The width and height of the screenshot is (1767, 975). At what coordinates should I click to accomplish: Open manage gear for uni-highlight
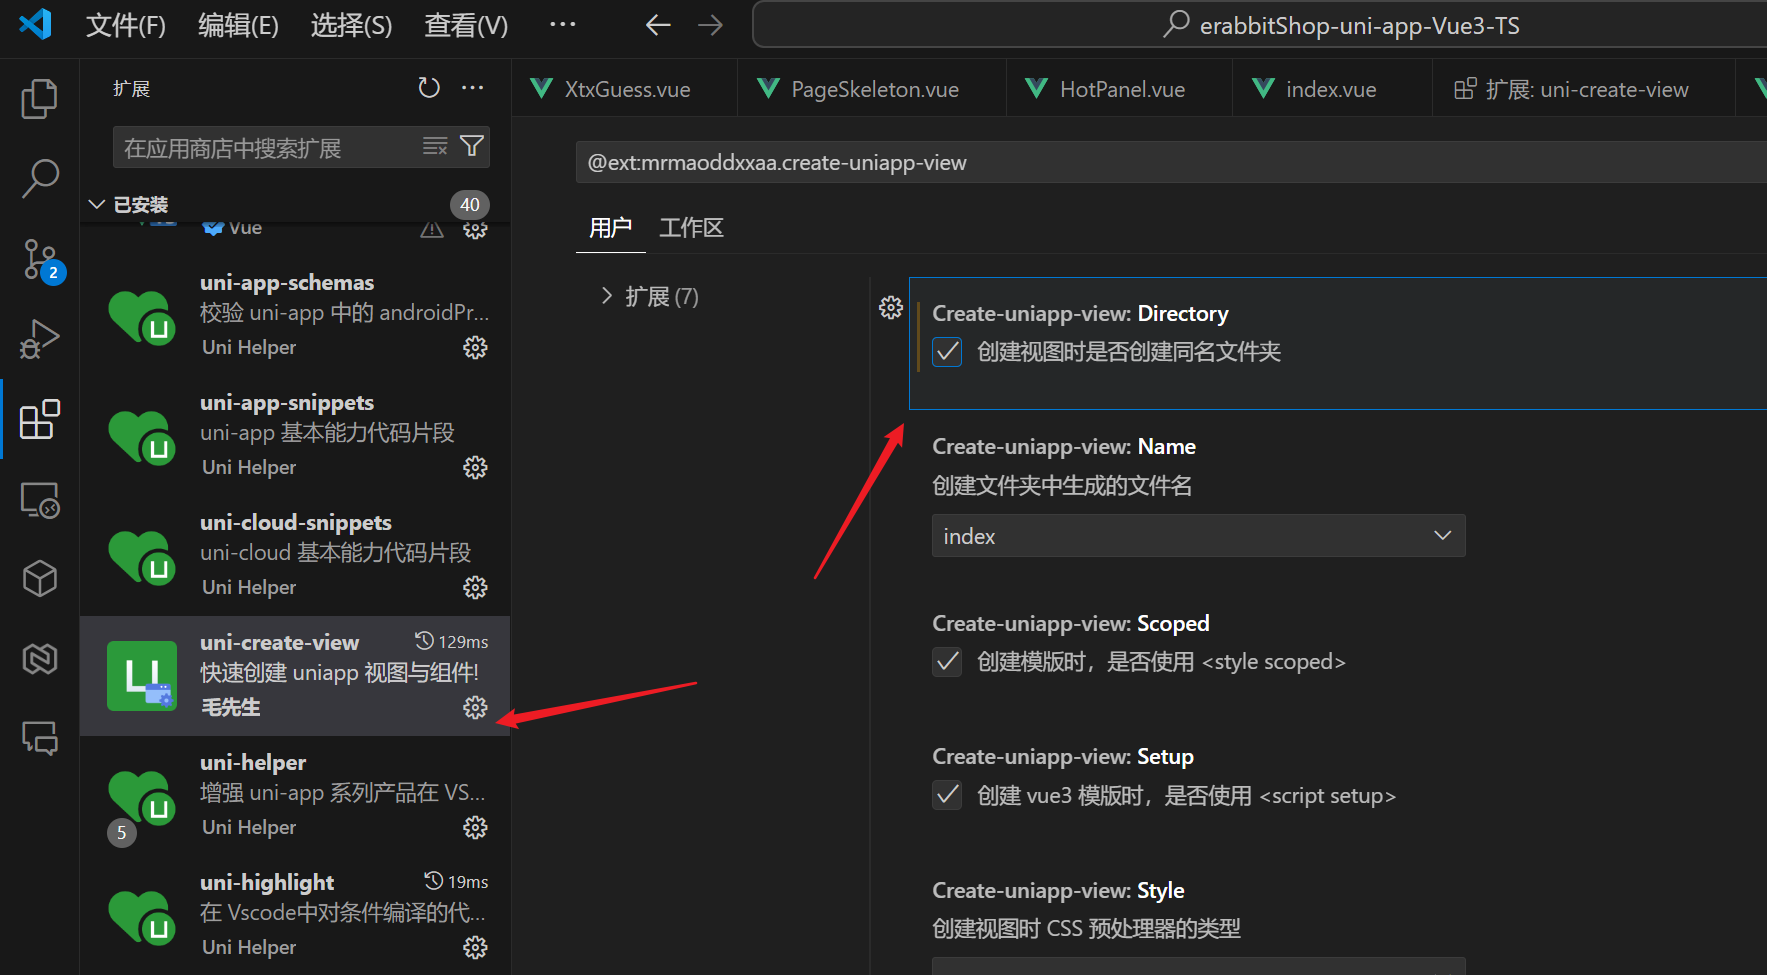click(x=475, y=947)
